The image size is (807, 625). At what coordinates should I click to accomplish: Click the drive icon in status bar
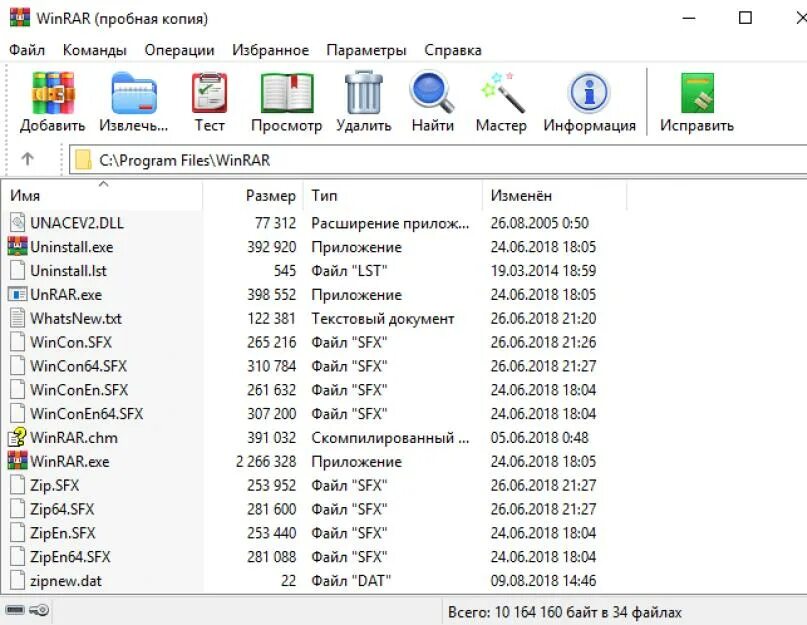pos(15,610)
